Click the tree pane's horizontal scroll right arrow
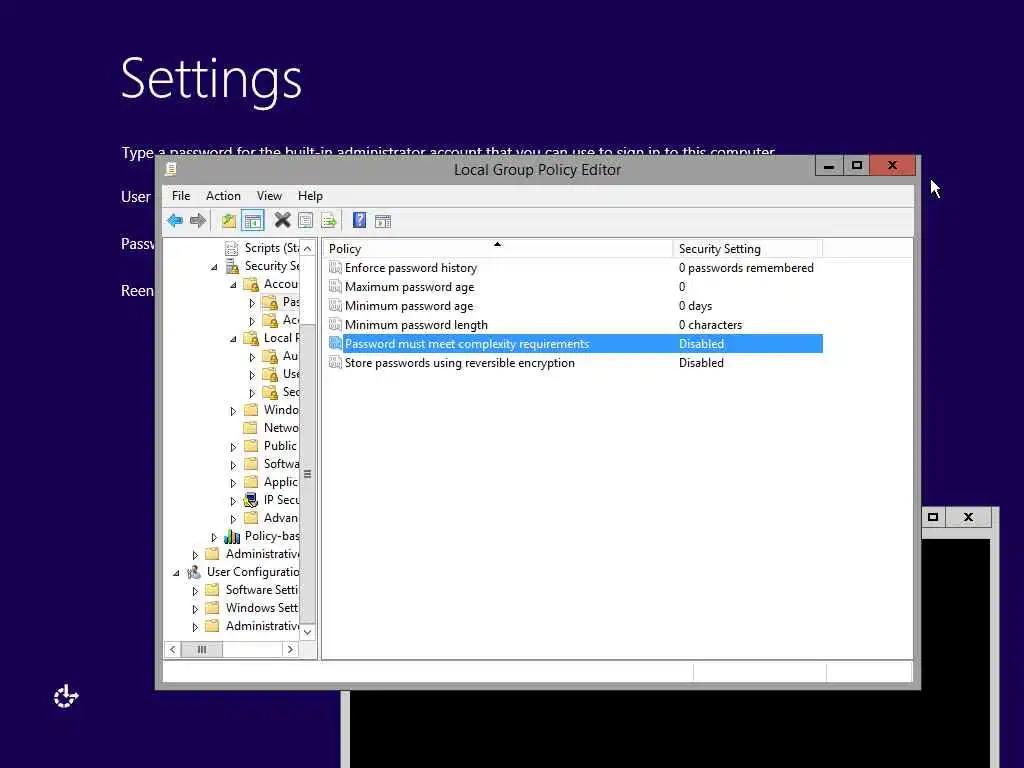The image size is (1024, 768). pos(290,649)
